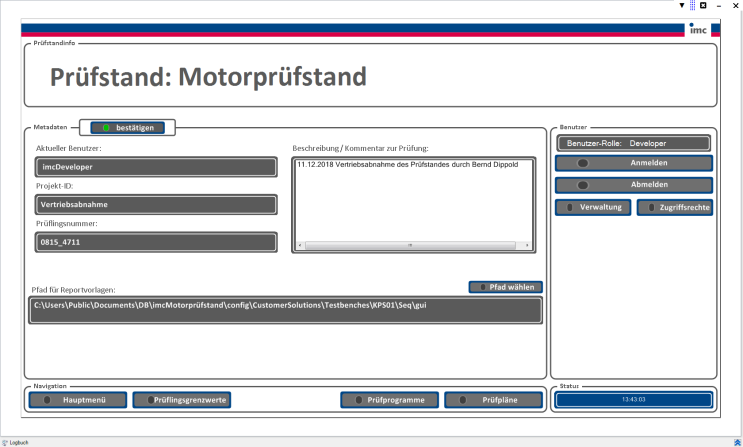Screen dimensions: 743x447
Task: Click the boxed X panel icon
Action: [x=703, y=5]
